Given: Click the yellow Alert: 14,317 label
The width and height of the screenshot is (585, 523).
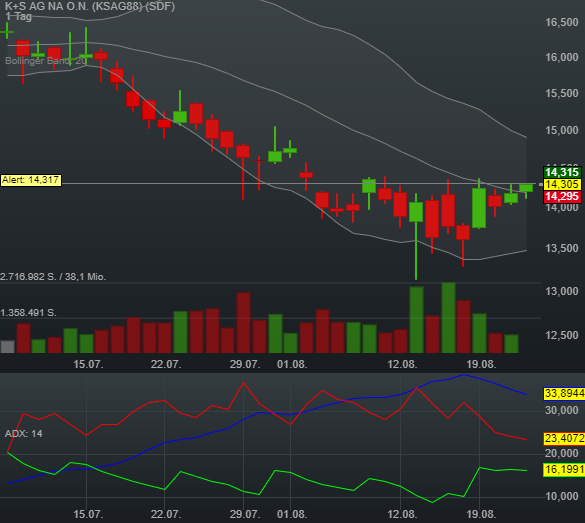Looking at the screenshot, I should [x=31, y=180].
